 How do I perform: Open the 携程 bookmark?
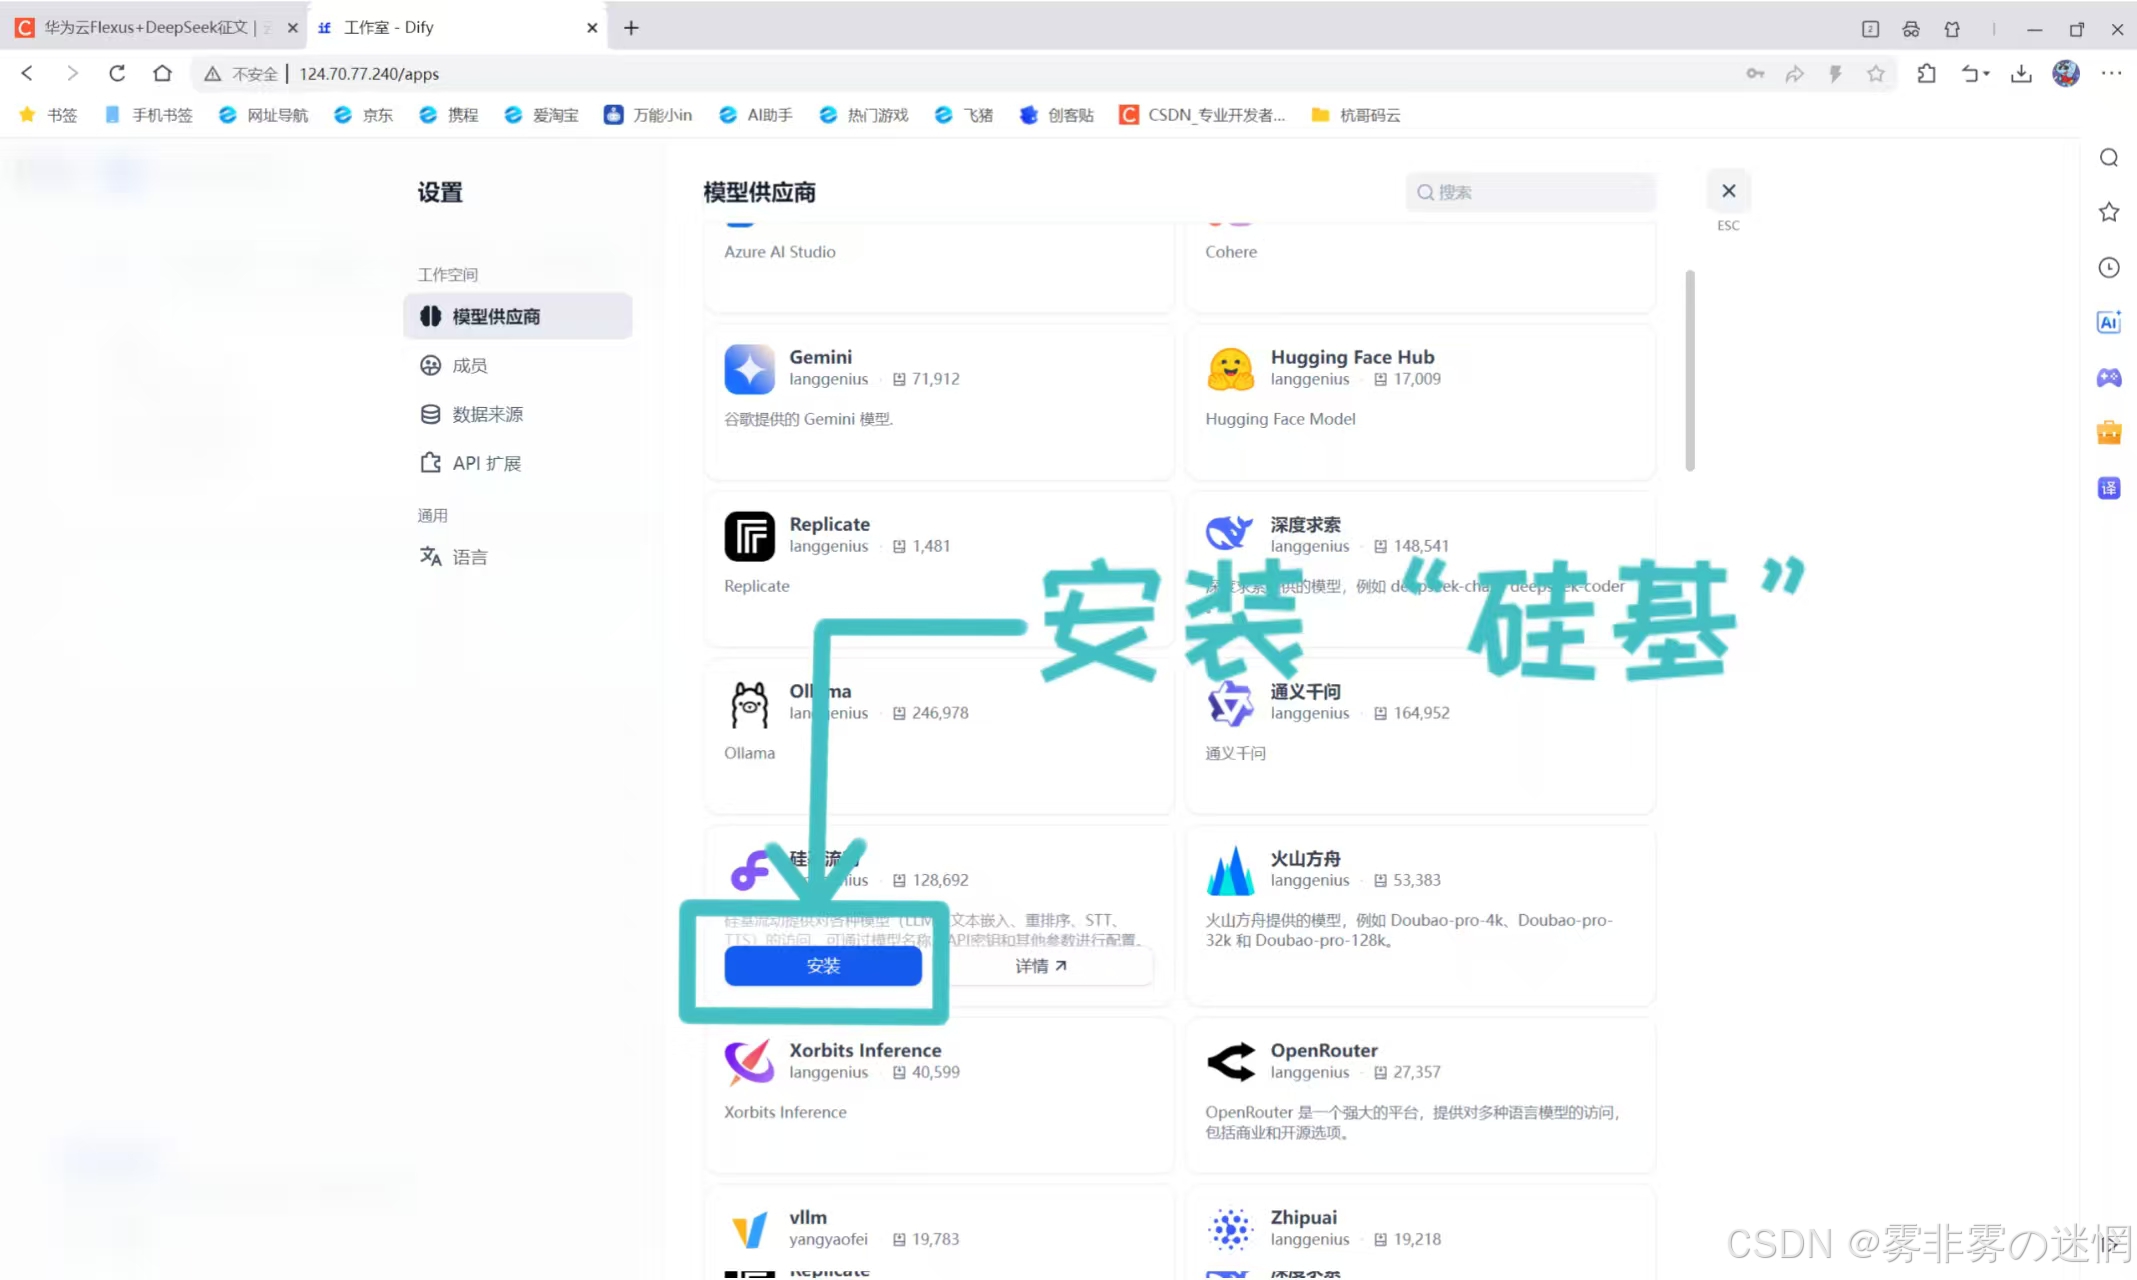pos(449,115)
